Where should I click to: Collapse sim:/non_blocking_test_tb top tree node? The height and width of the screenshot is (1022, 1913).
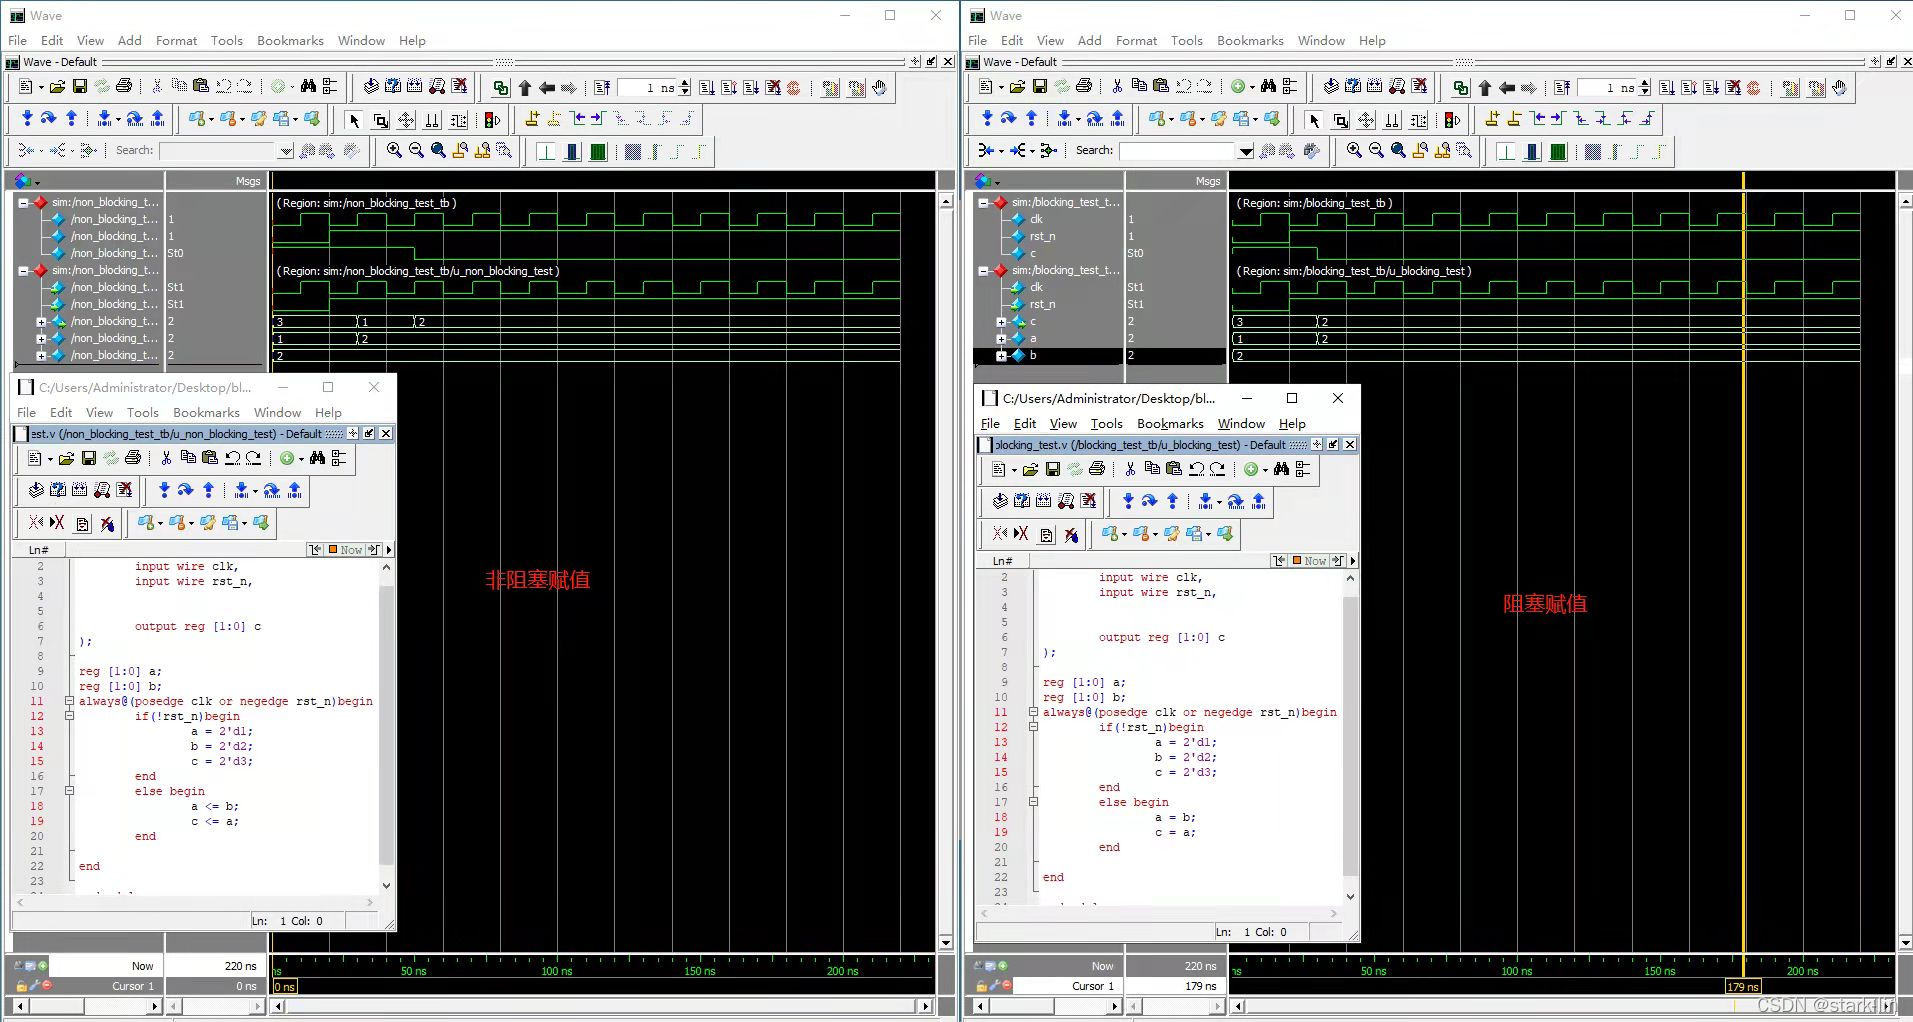tap(23, 202)
